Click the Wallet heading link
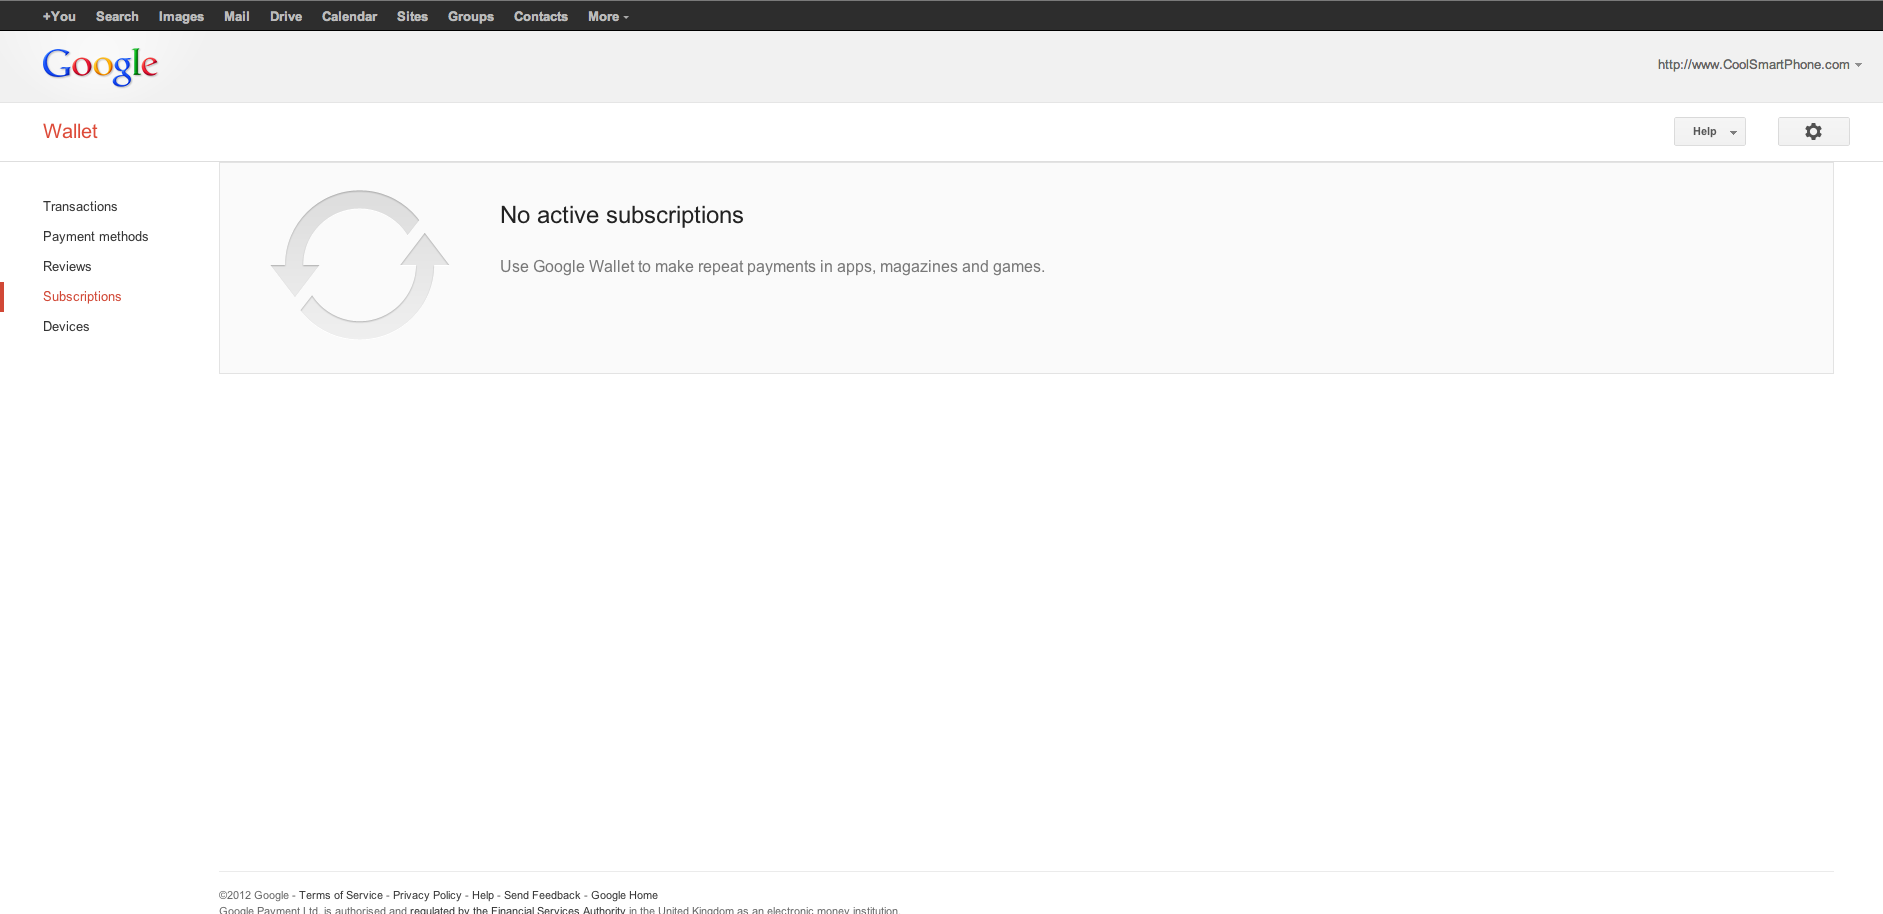 (x=70, y=131)
